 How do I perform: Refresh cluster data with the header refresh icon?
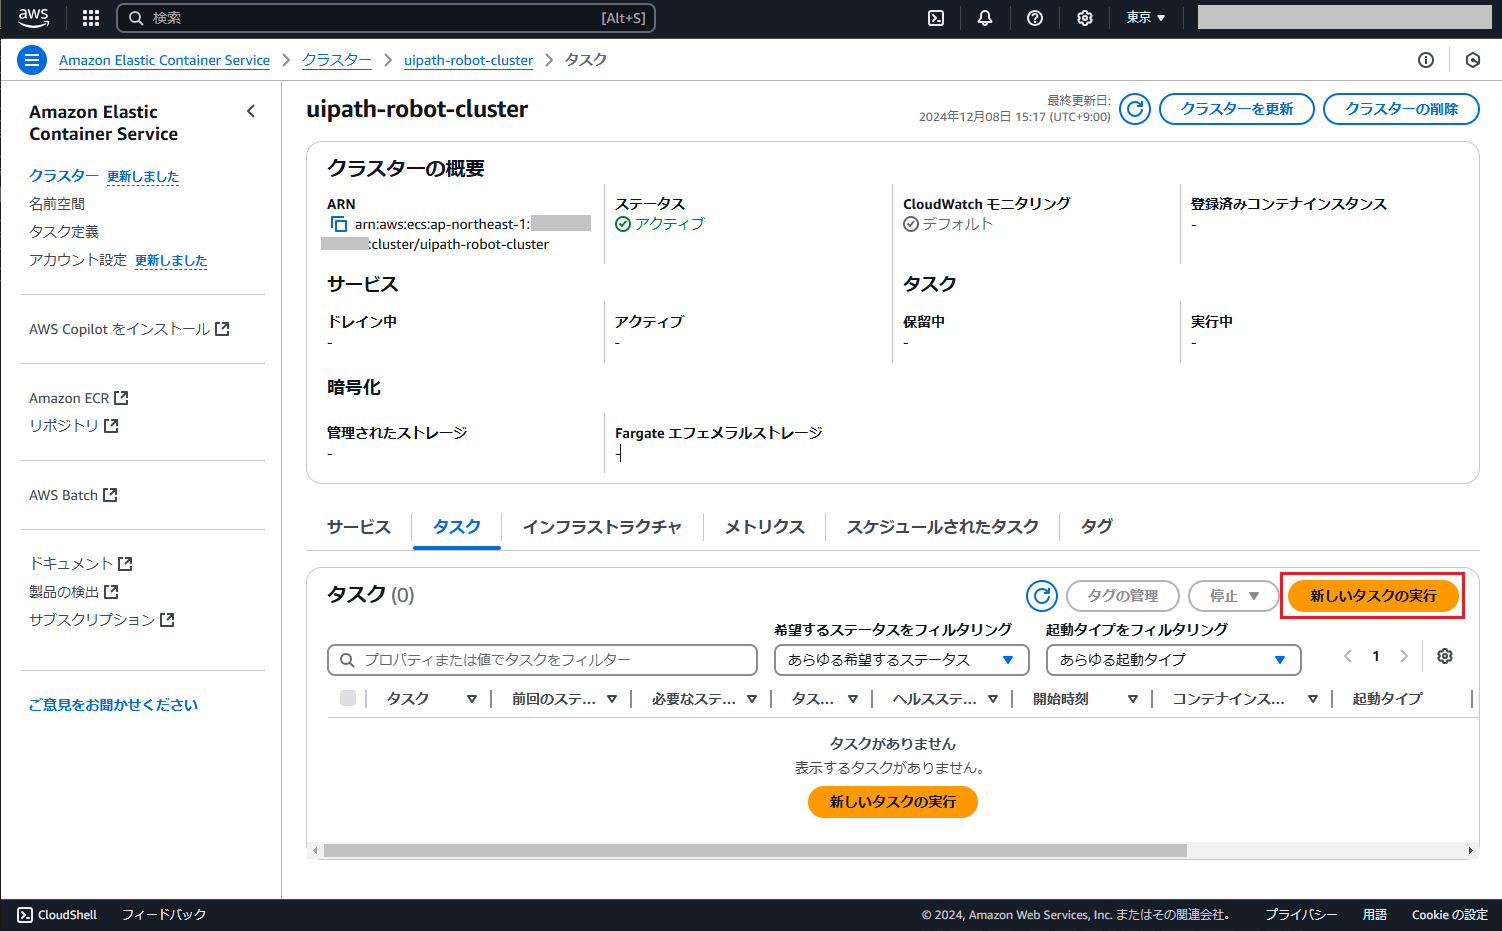pos(1135,109)
